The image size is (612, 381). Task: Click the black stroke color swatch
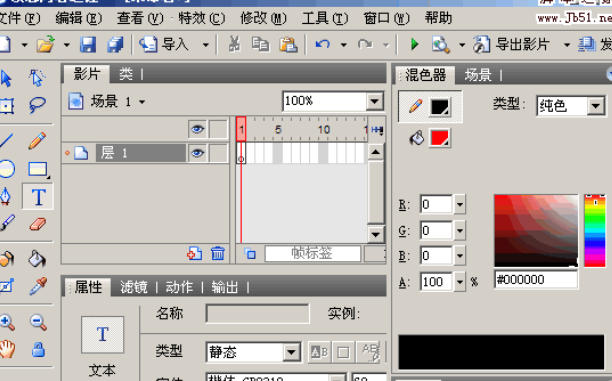(440, 107)
